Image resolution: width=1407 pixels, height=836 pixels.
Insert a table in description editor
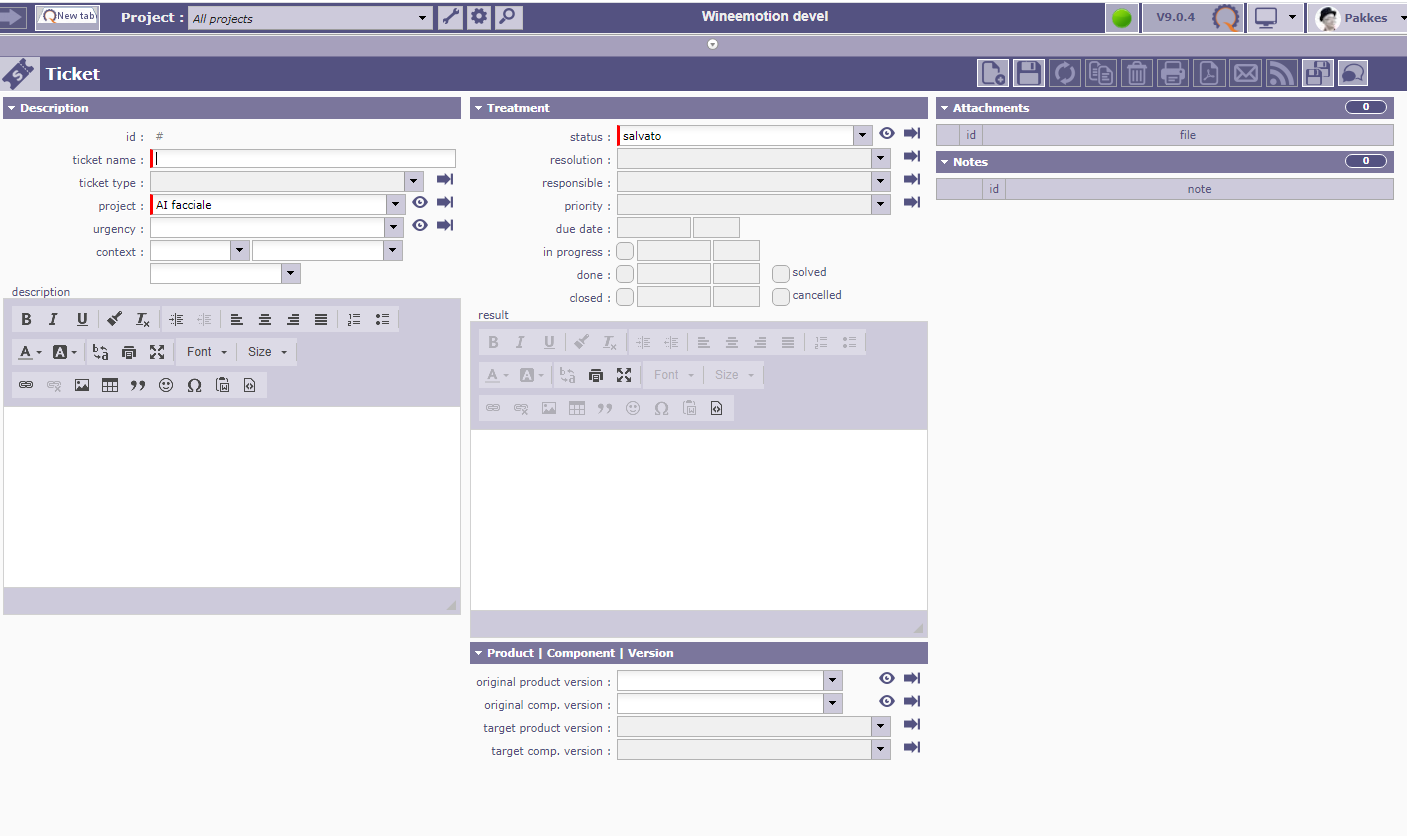110,385
